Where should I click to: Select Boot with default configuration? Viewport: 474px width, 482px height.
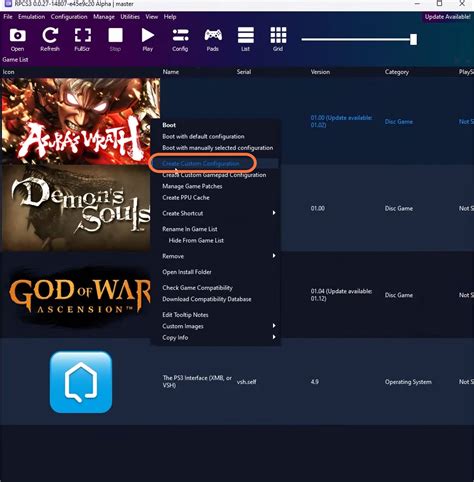[x=203, y=137]
